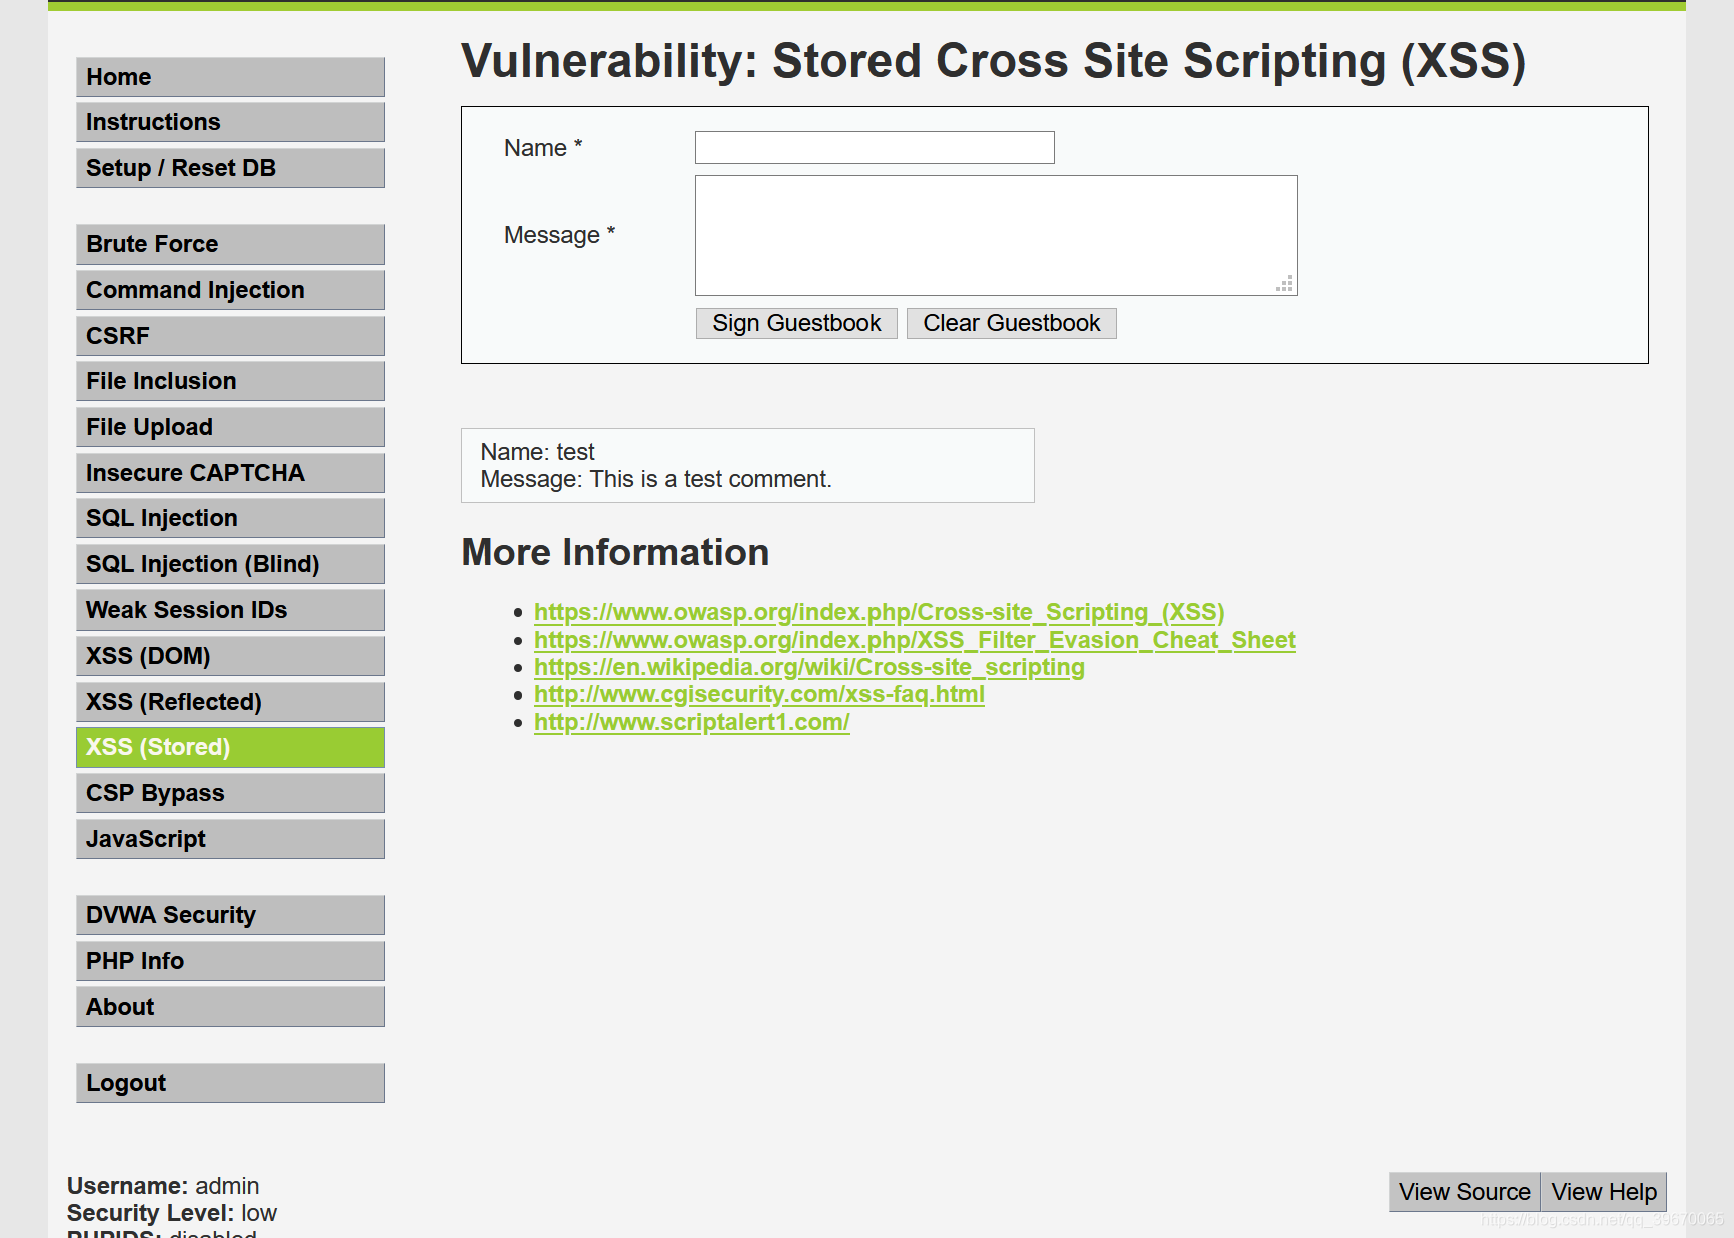Open OWASP XSS Filter Evasion Cheat Sheet link
This screenshot has width=1734, height=1238.
click(x=915, y=640)
